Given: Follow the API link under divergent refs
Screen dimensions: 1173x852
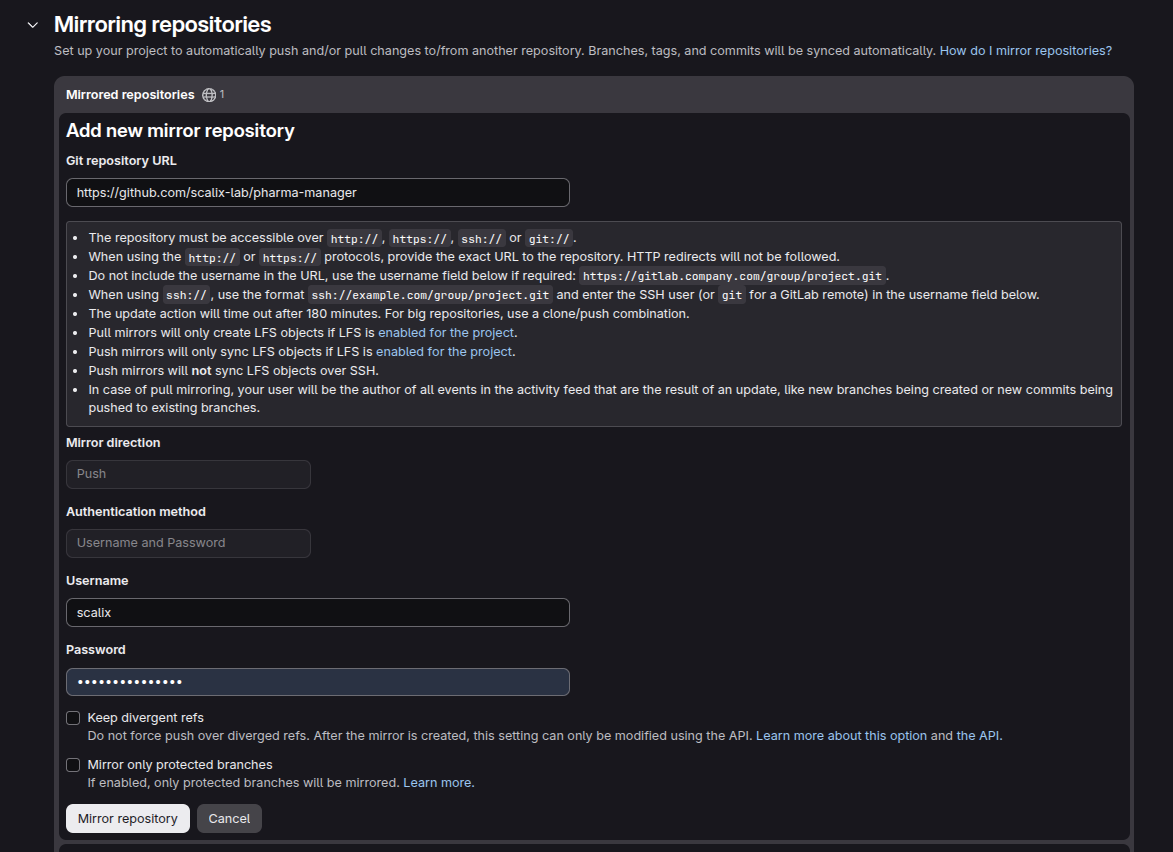Looking at the screenshot, I should click(978, 736).
